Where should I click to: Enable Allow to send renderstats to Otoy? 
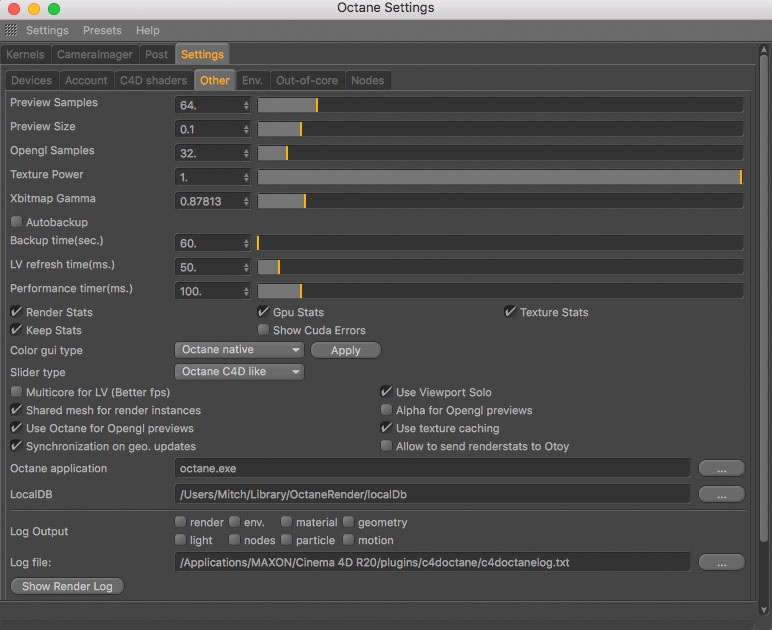[x=386, y=446]
